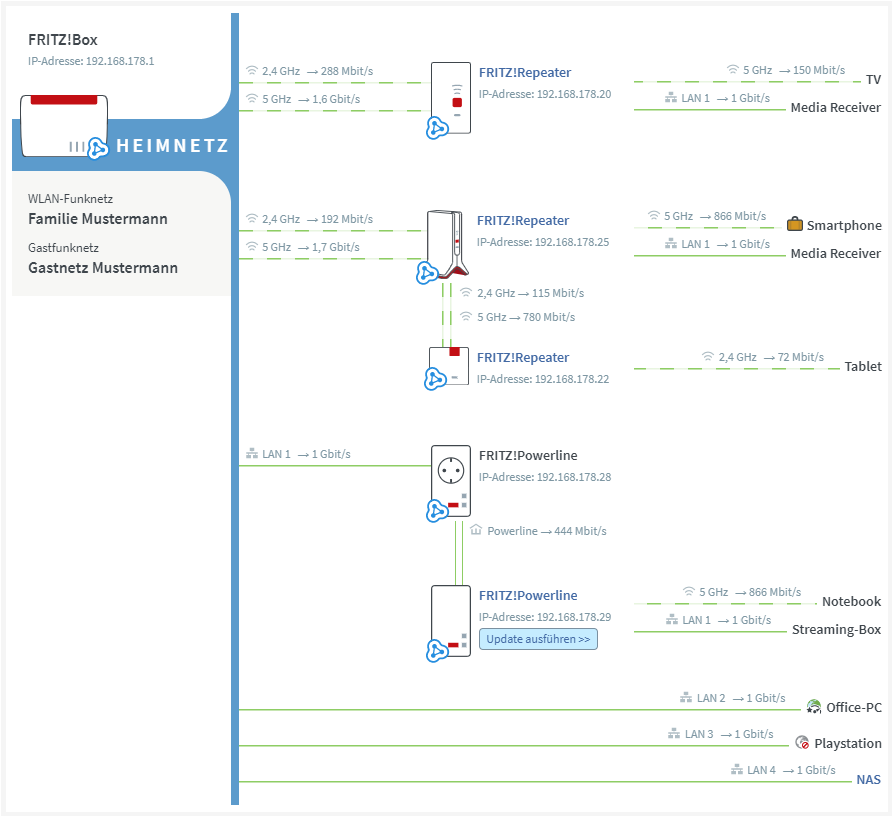Click the Mesh badge on repeater 192.168.178.25
The width and height of the screenshot is (892, 816).
tap(427, 273)
